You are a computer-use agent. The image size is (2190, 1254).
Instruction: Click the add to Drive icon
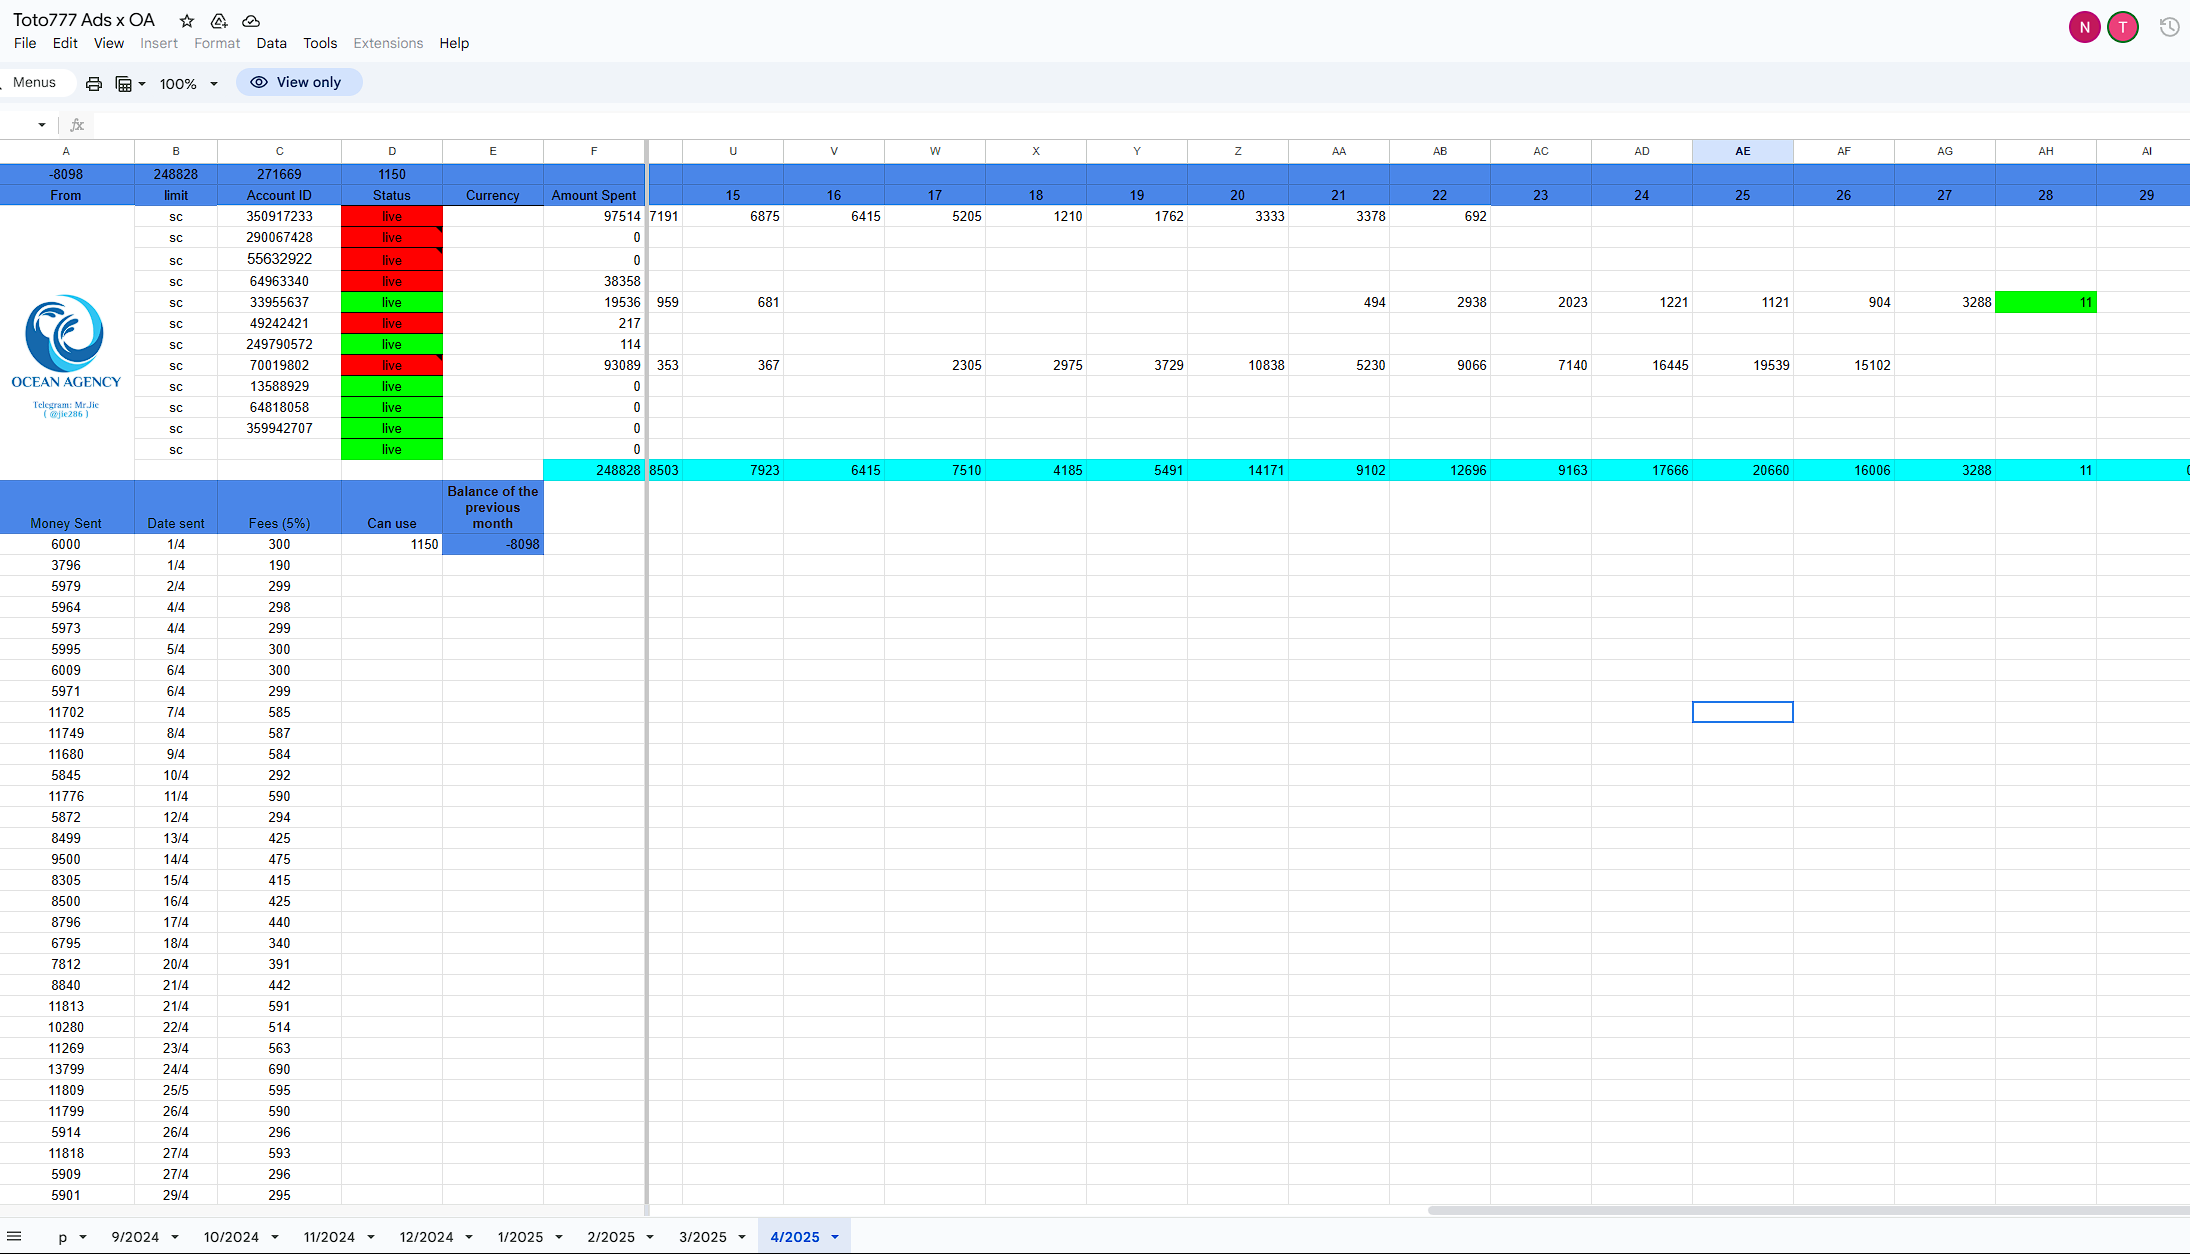point(219,21)
